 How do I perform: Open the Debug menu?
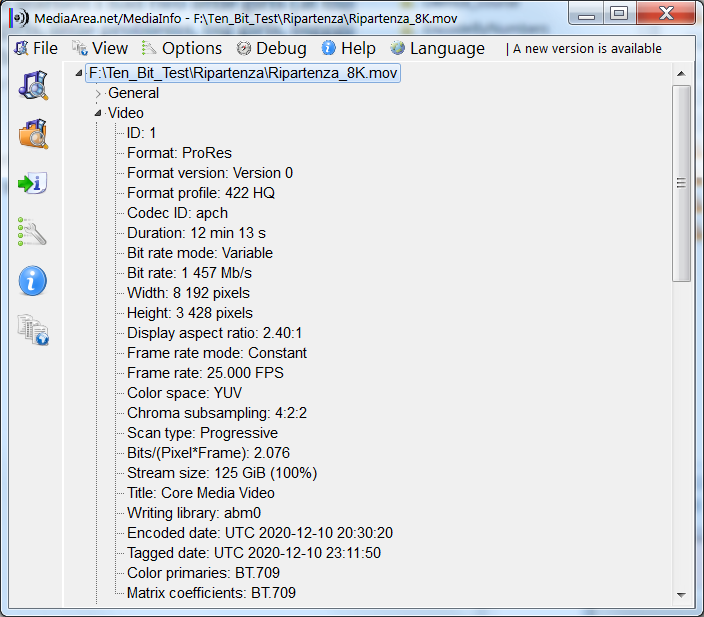pyautogui.click(x=272, y=48)
